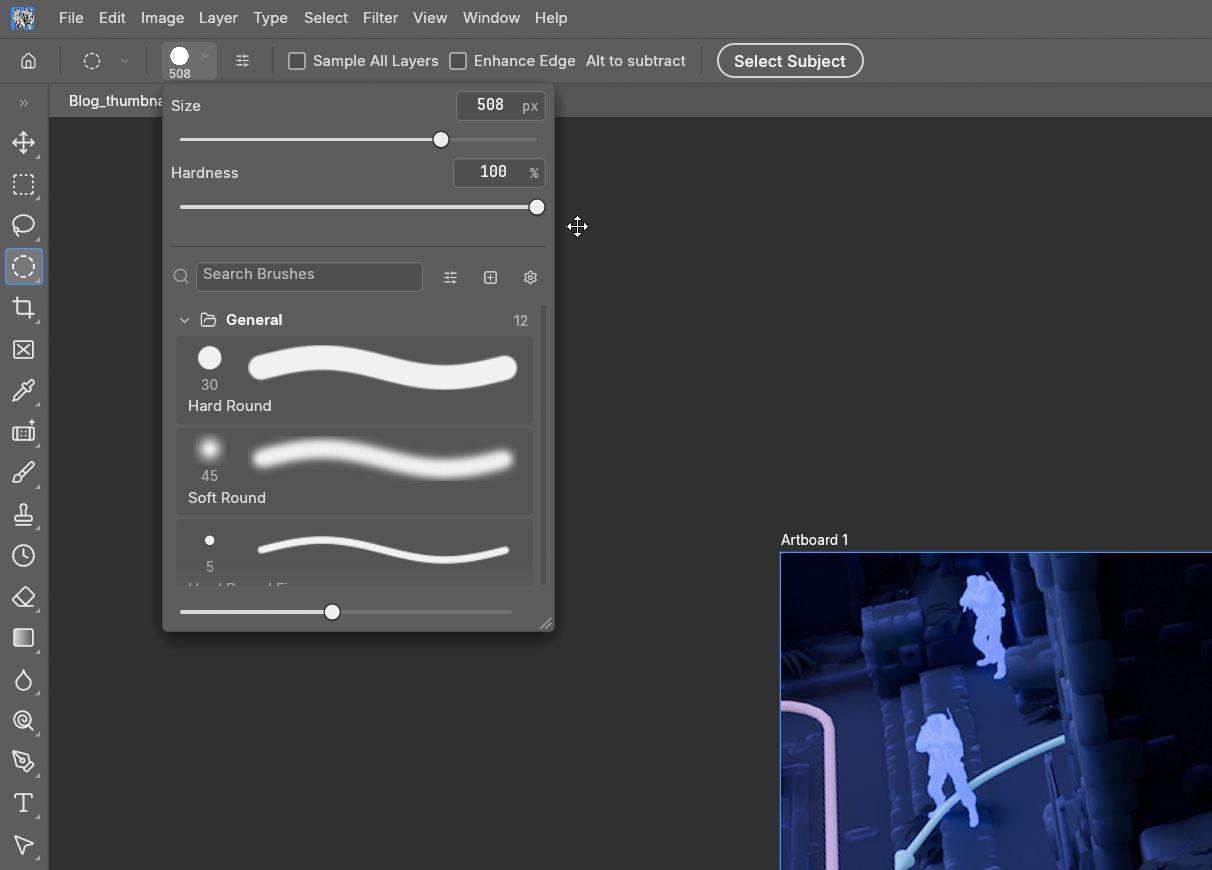Open the Layer menu

(218, 18)
